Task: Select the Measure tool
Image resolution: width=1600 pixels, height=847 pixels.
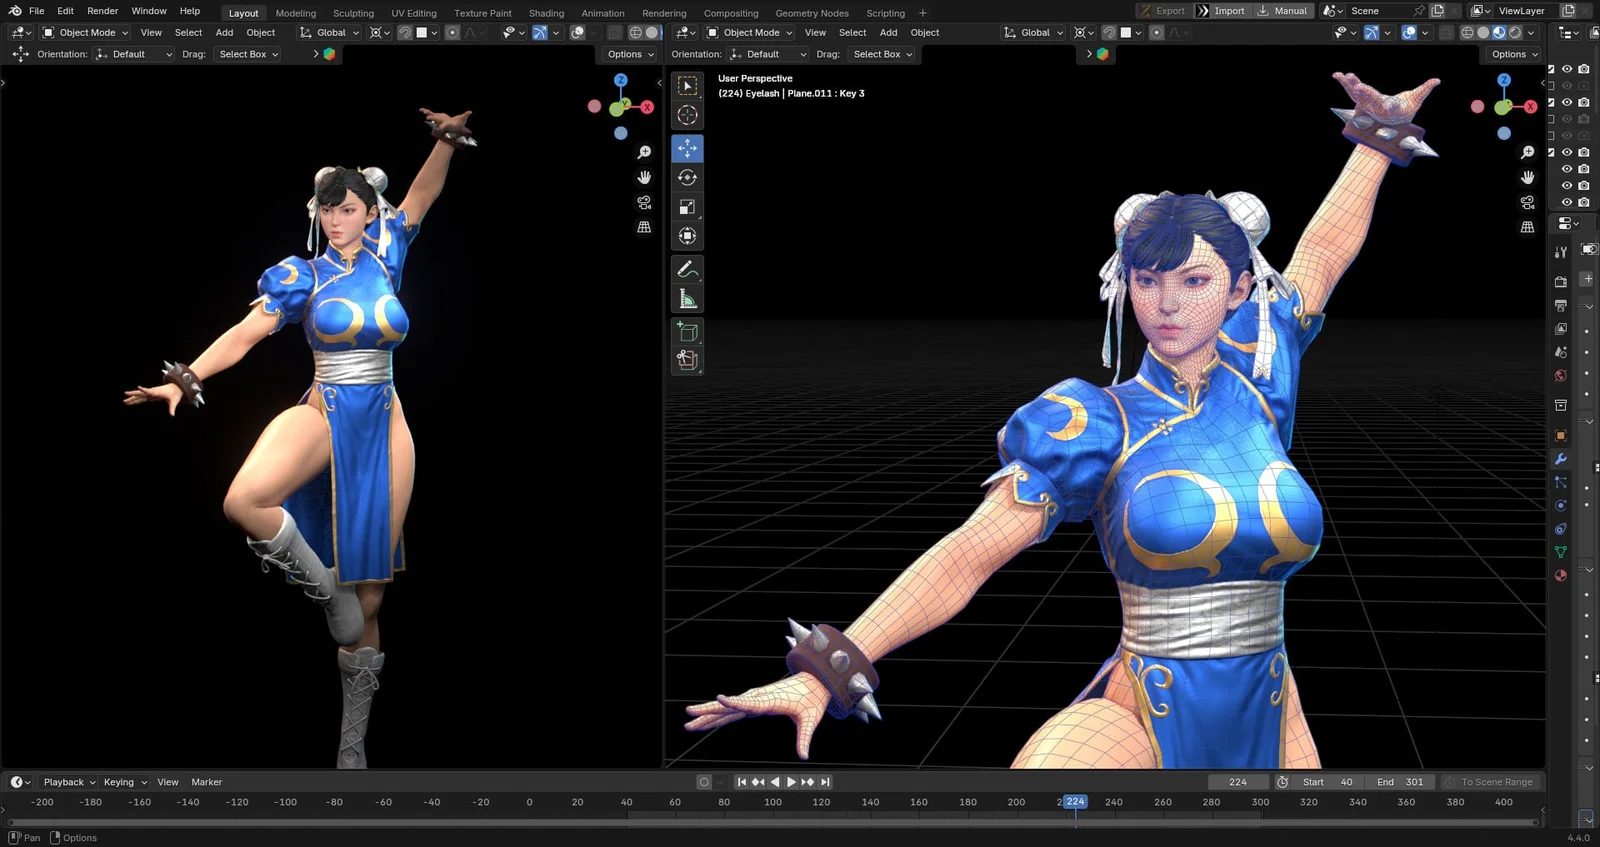Action: pos(687,298)
